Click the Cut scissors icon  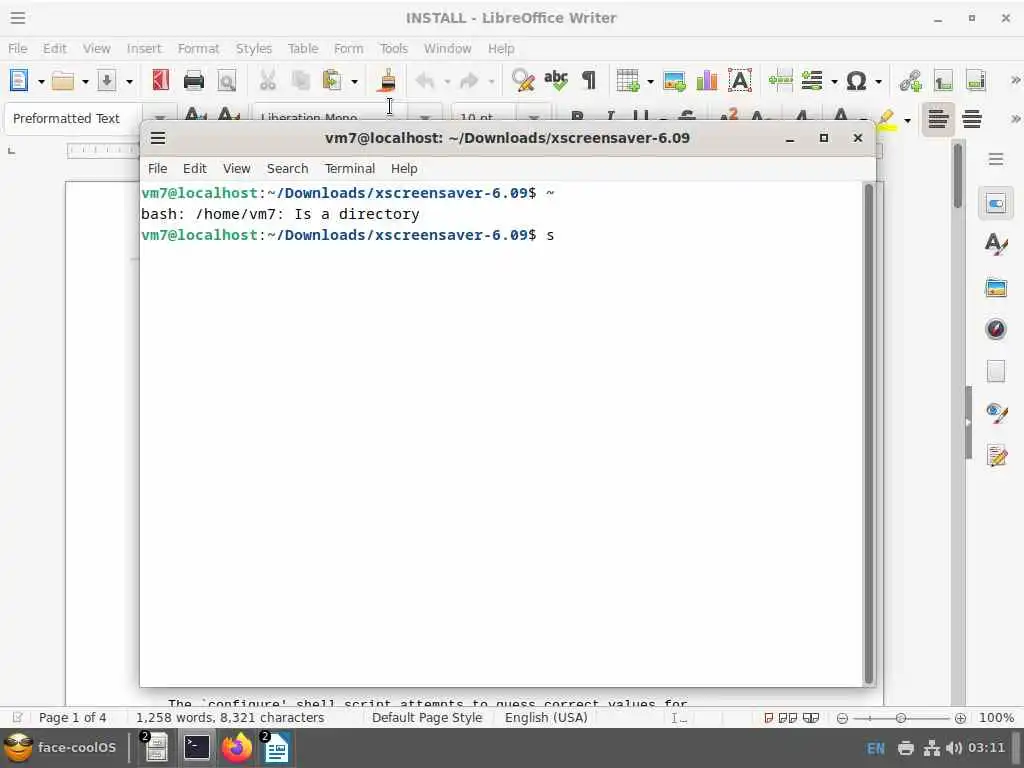tap(267, 80)
